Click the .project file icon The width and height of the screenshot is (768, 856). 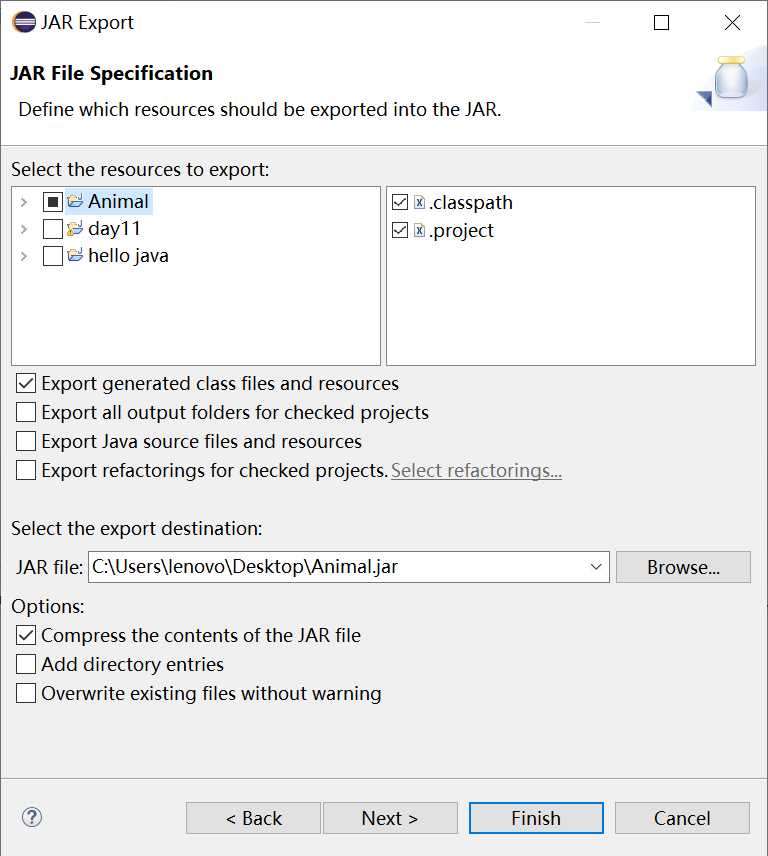(420, 230)
